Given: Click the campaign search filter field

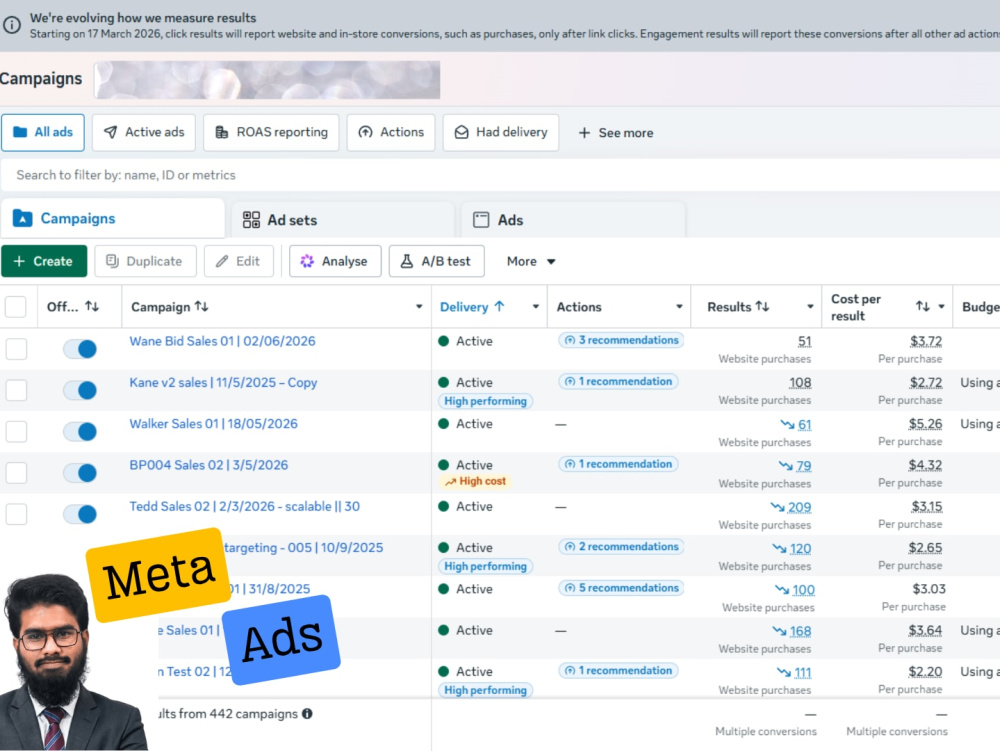Looking at the screenshot, I should pos(500,175).
